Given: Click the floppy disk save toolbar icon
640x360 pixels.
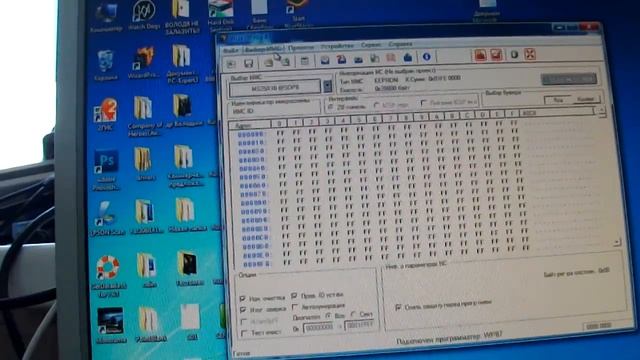Looking at the screenshot, I should (249, 63).
